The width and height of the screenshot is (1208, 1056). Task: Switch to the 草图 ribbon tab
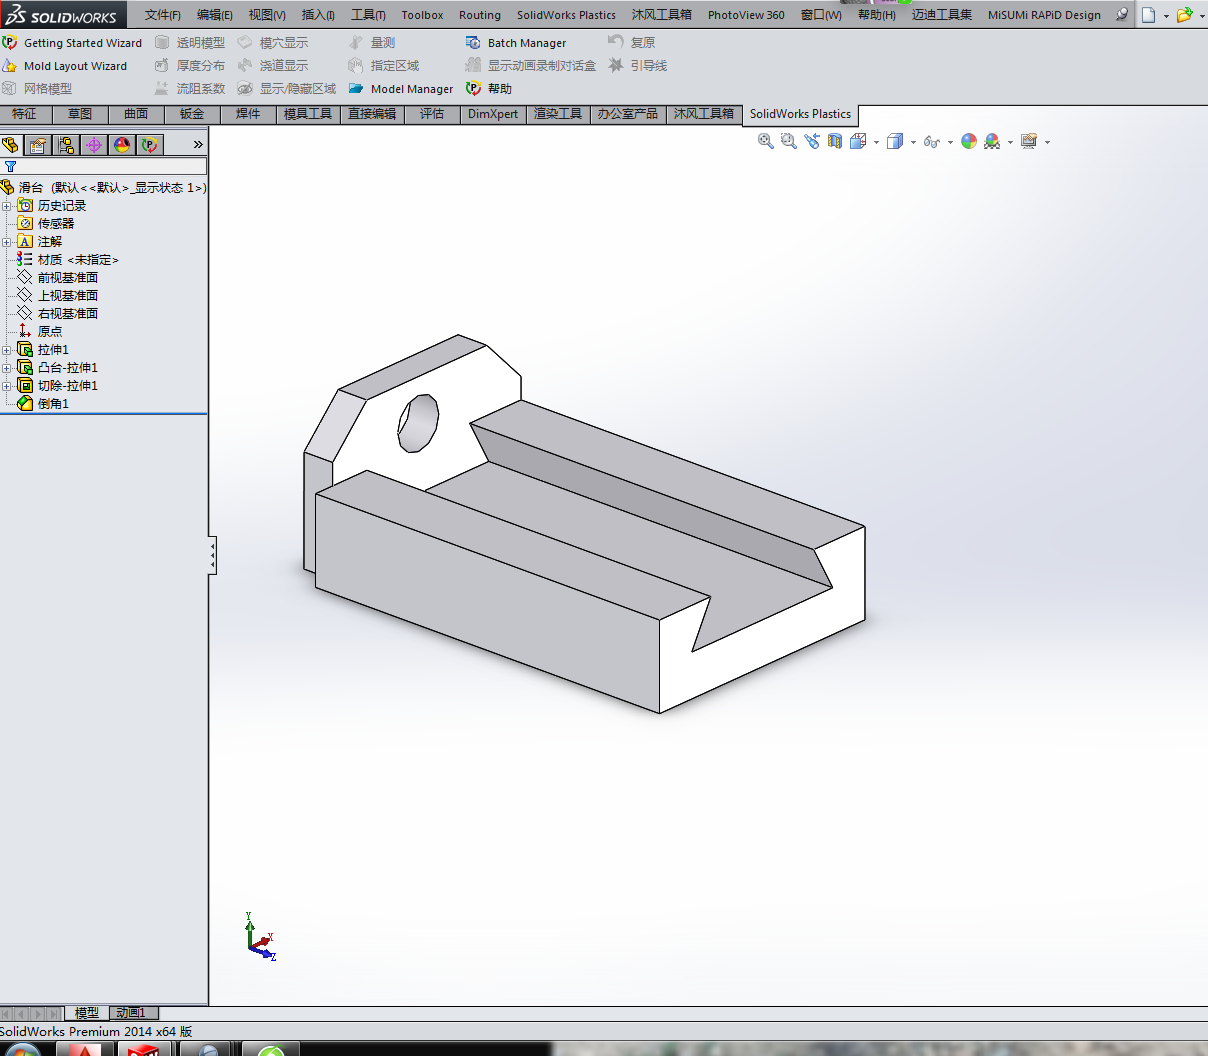point(80,114)
